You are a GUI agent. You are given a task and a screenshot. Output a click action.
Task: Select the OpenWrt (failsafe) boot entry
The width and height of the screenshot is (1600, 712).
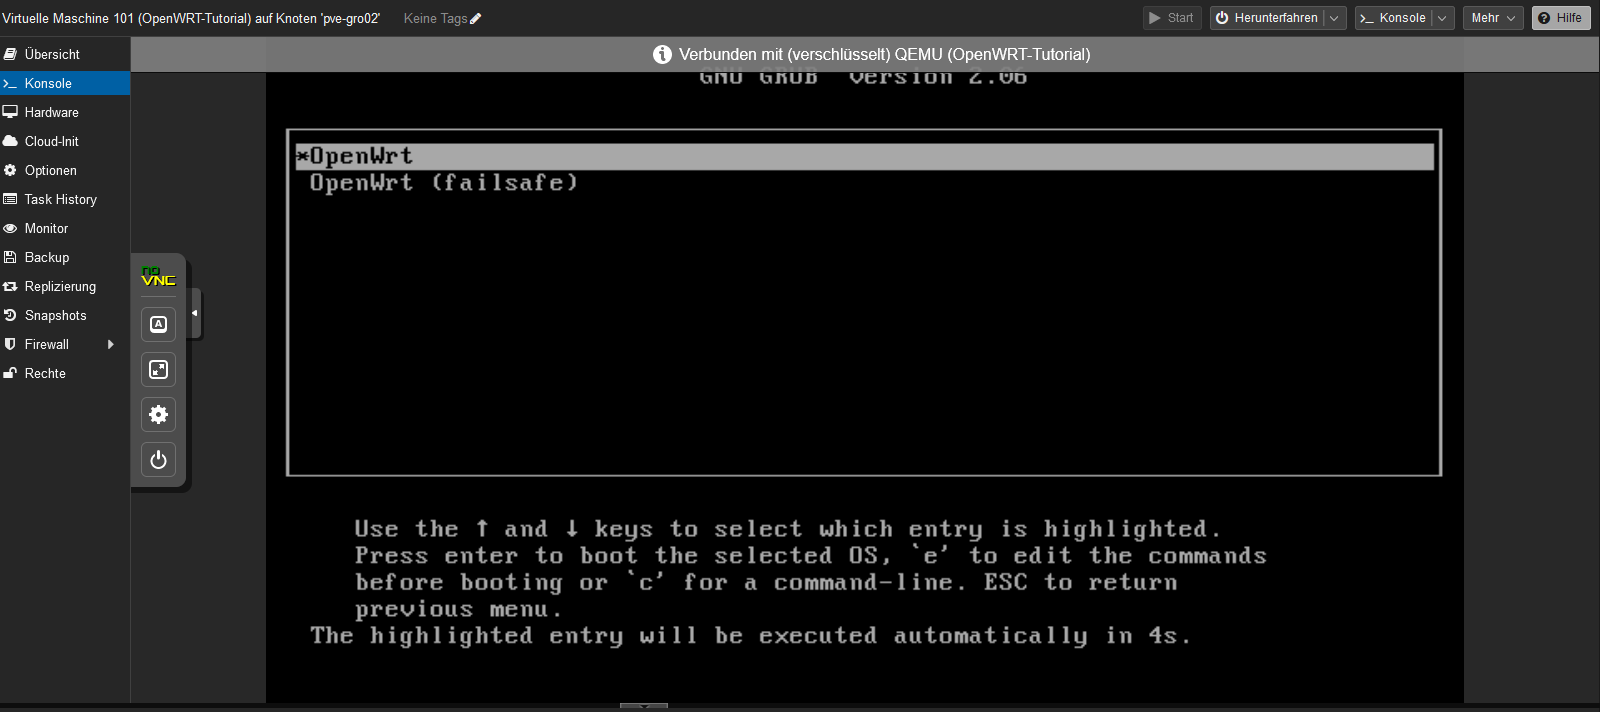pos(444,183)
